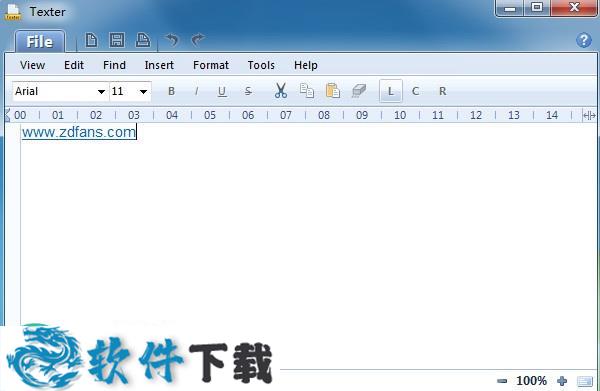Click the www.zdfans.com link text

[79, 132]
